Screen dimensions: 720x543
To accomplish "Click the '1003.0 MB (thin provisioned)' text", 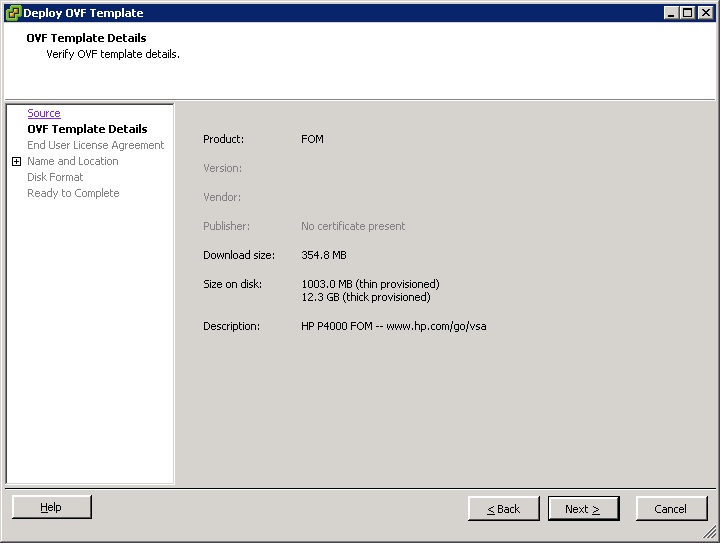I will [x=370, y=284].
